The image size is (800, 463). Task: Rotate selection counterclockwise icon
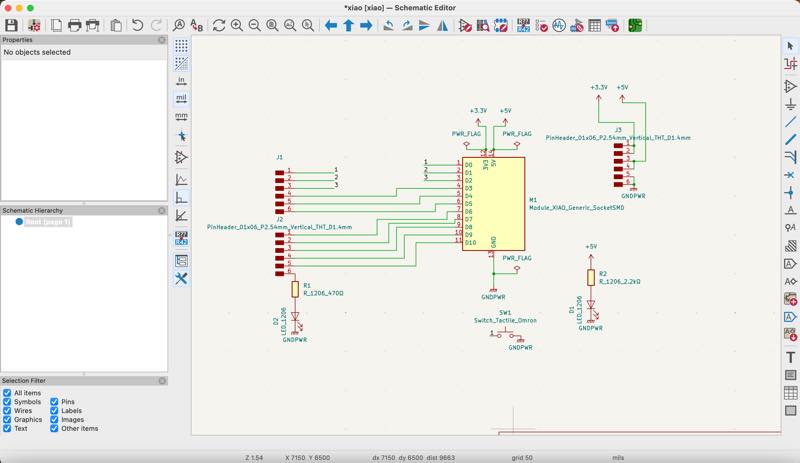tap(389, 25)
